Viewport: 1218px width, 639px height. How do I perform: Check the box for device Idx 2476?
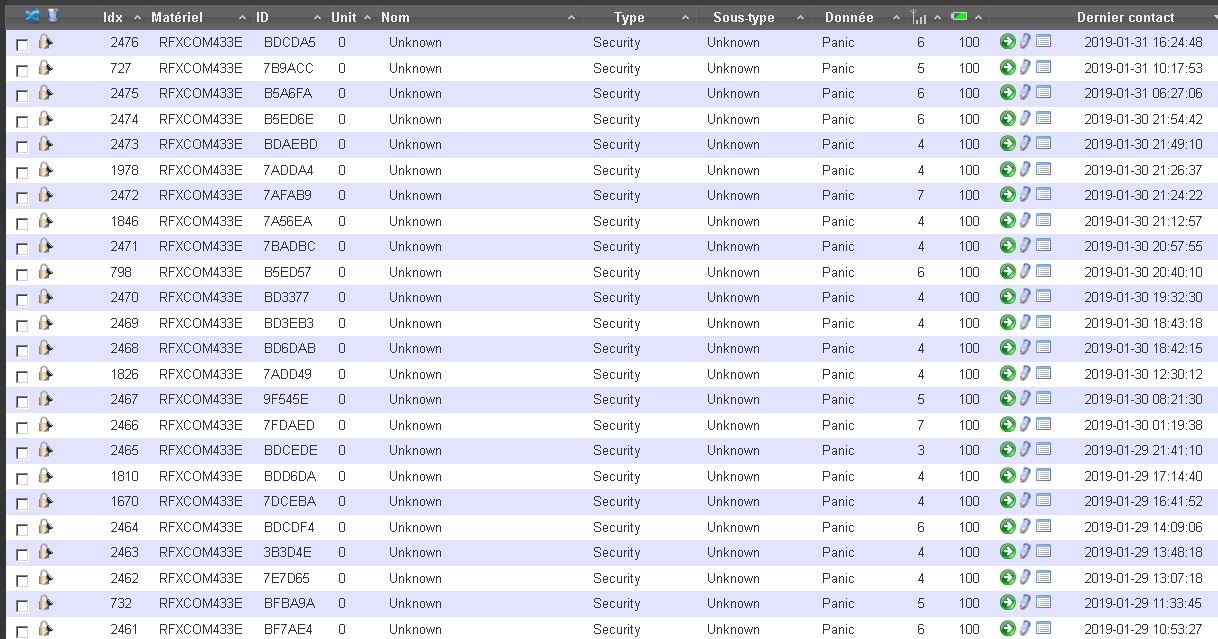(22, 45)
